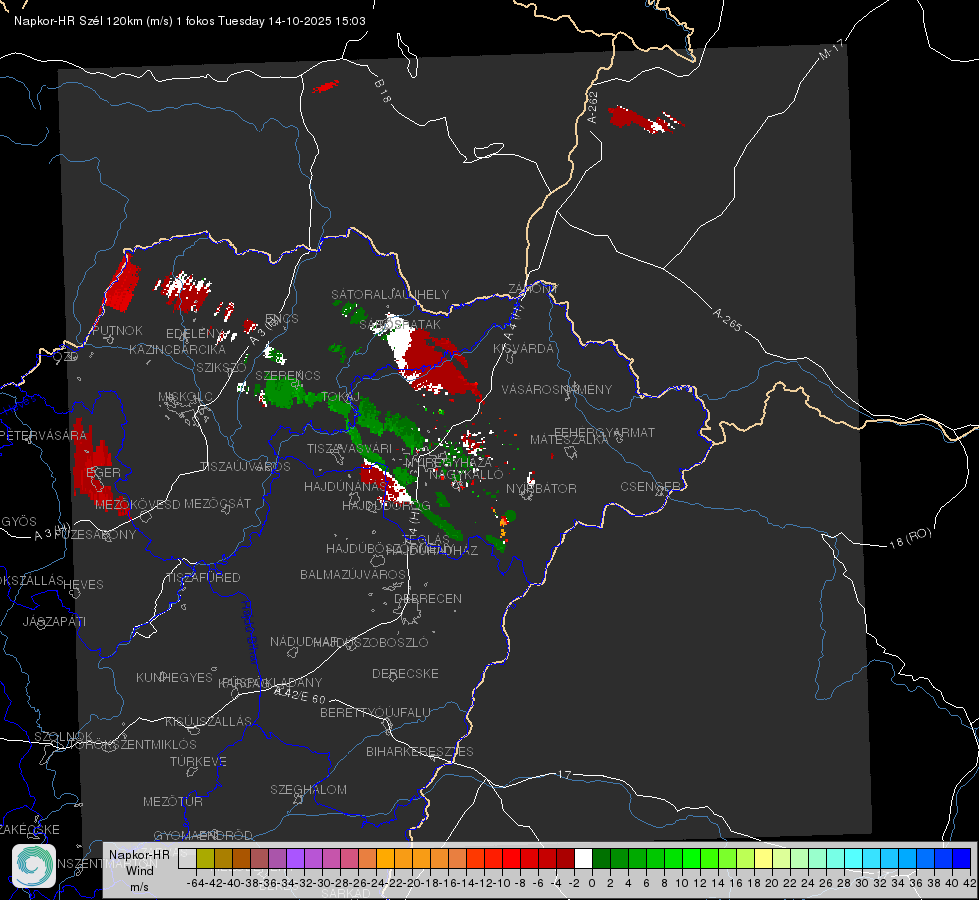Viewport: 979px width, 900px height.
Task: Click the DEBRECEN city label
Action: tap(428, 598)
